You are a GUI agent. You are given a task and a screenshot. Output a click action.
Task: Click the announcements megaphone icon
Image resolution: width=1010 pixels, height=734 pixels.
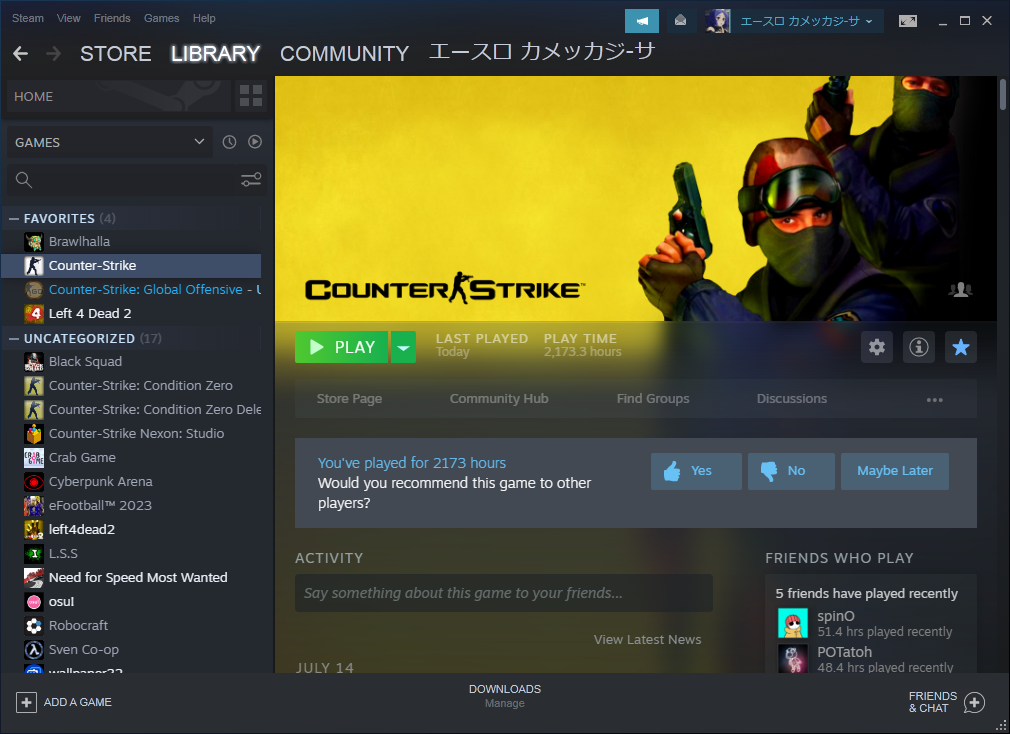pyautogui.click(x=642, y=20)
